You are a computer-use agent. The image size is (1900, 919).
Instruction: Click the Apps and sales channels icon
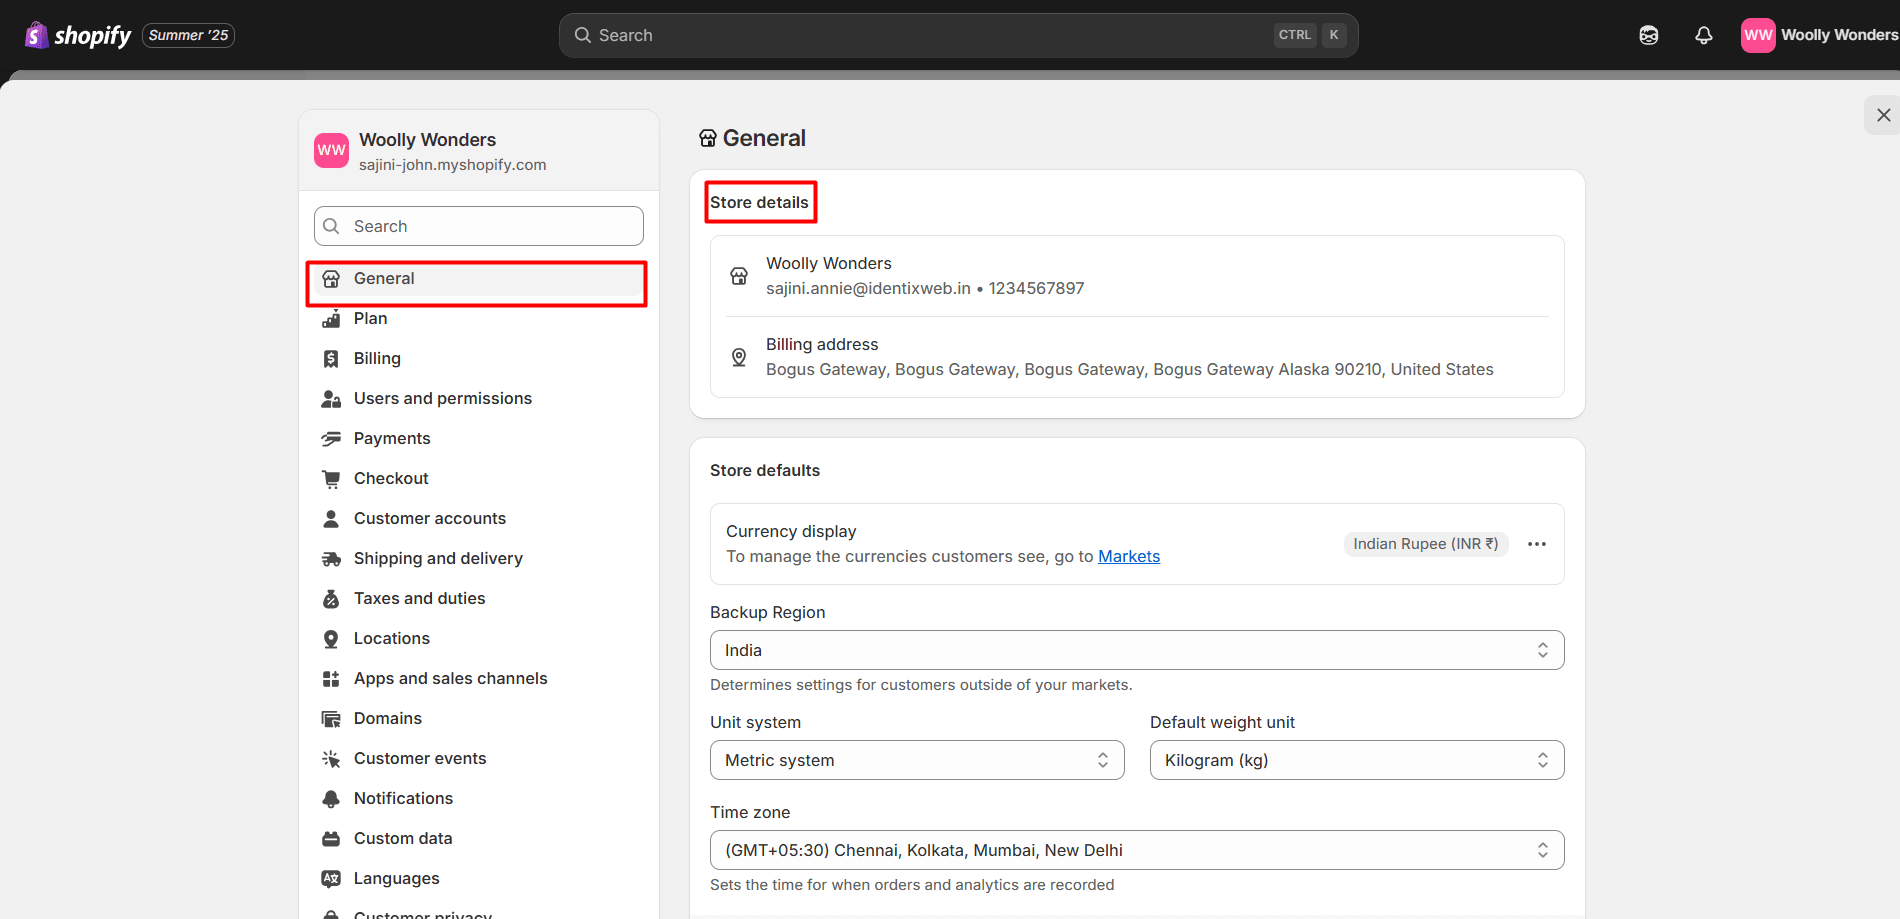(331, 679)
